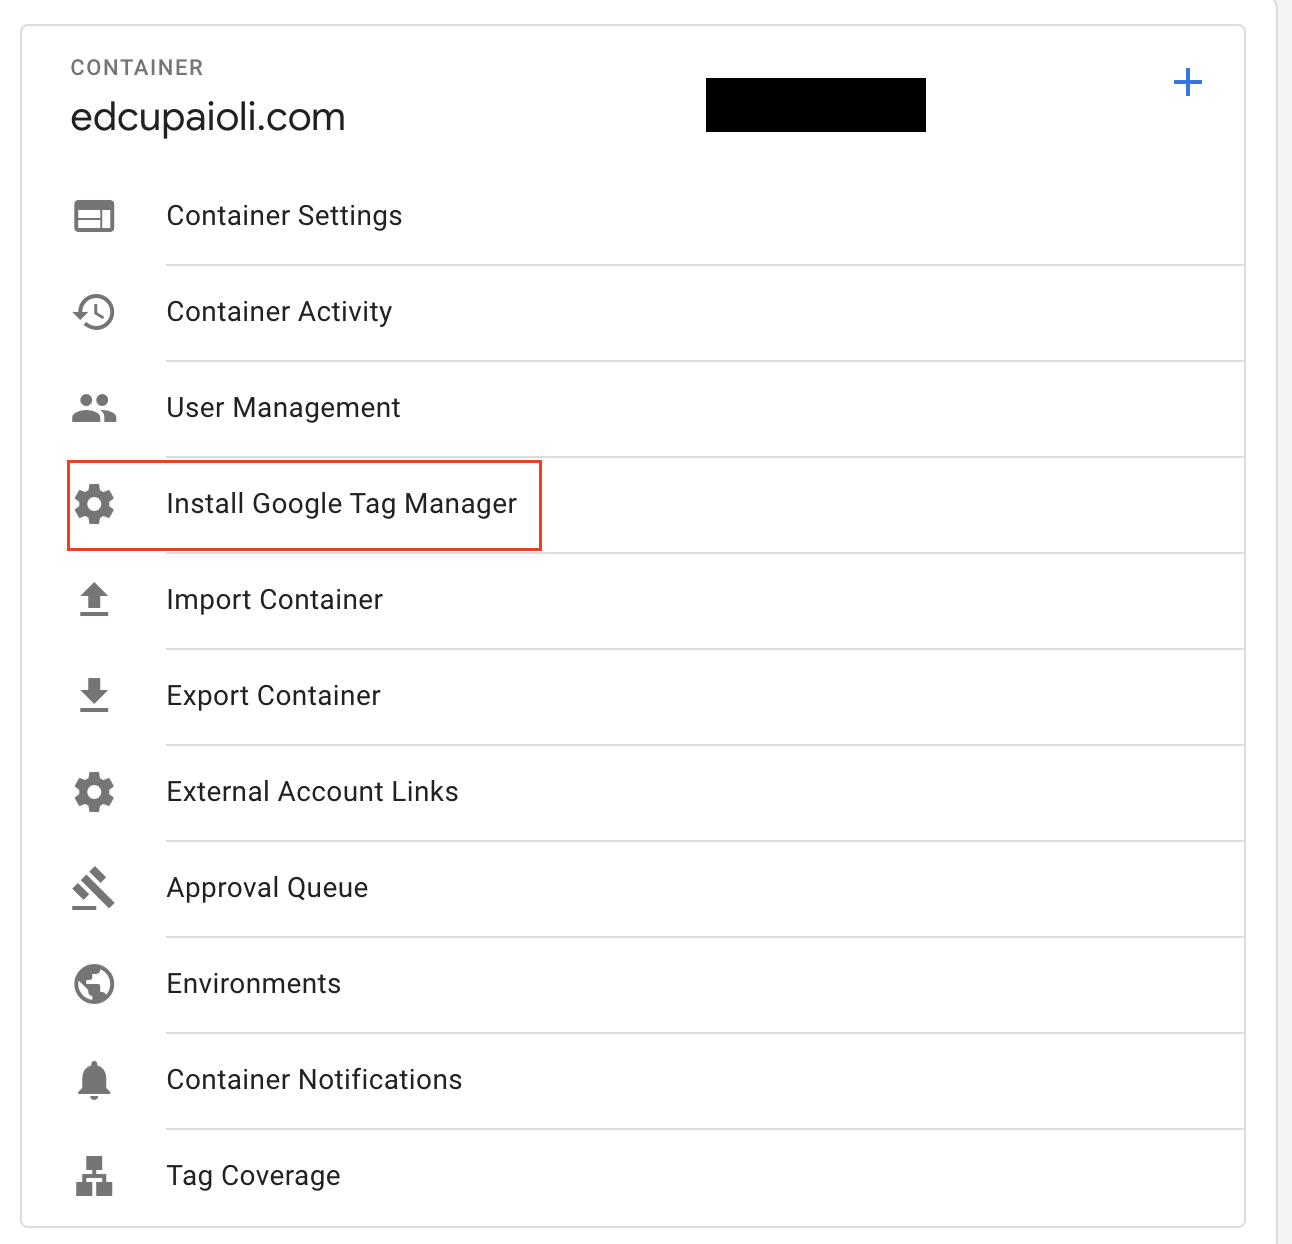Go to the Environments label
1292x1244 pixels.
pyautogui.click(x=253, y=984)
